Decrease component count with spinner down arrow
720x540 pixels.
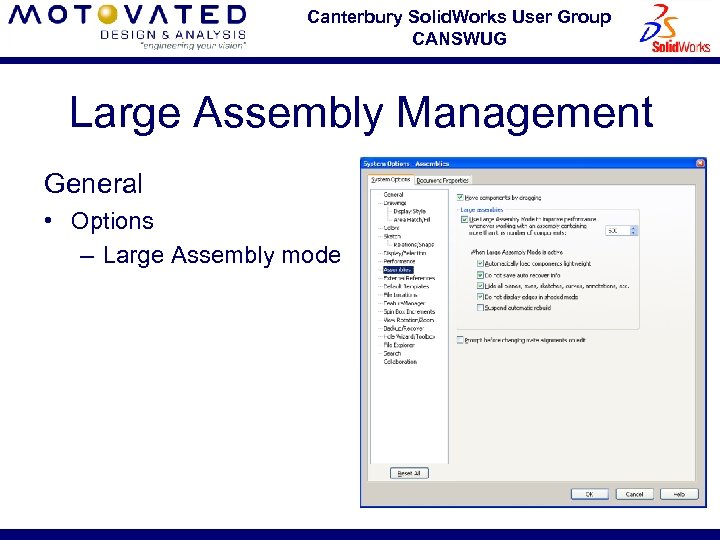pyautogui.click(x=633, y=233)
